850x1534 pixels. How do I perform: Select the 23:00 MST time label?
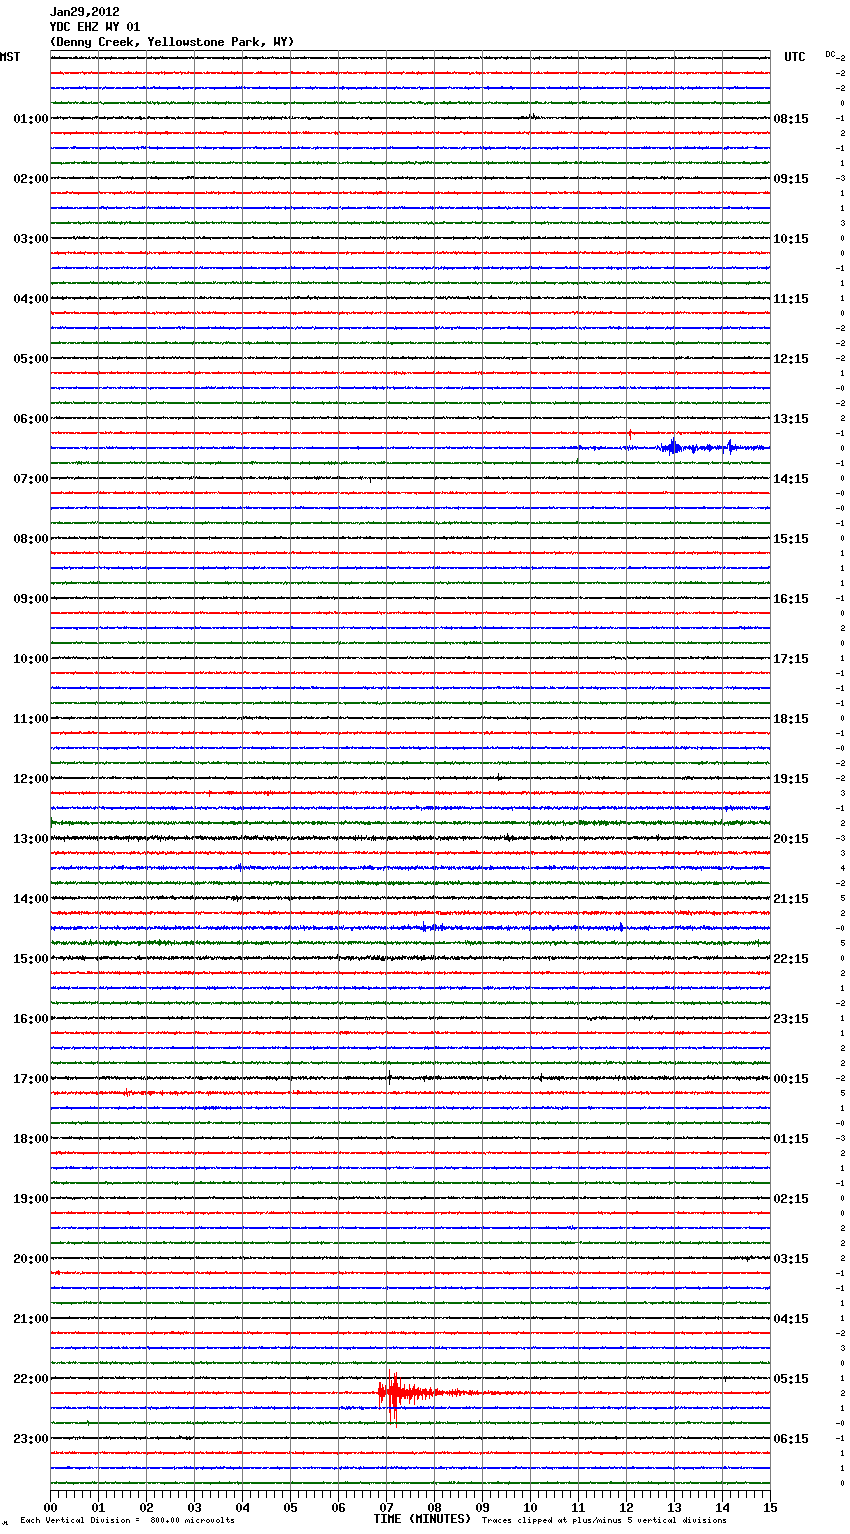pos(31,1439)
